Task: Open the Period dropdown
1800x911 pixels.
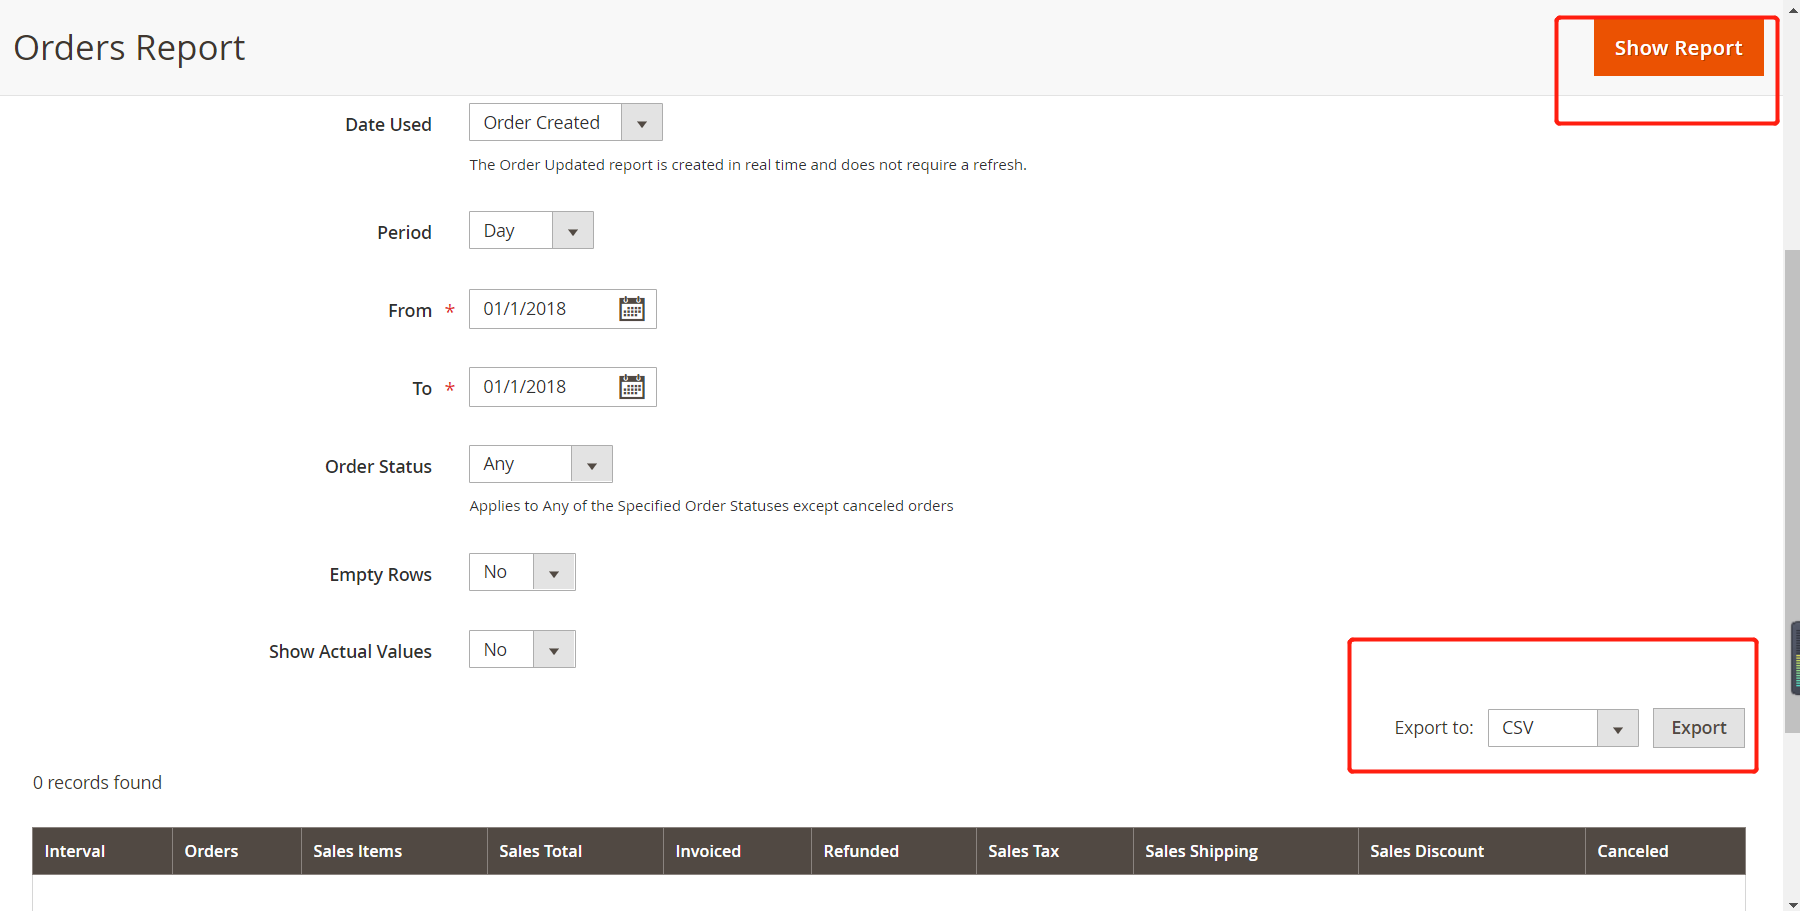Action: click(x=572, y=229)
